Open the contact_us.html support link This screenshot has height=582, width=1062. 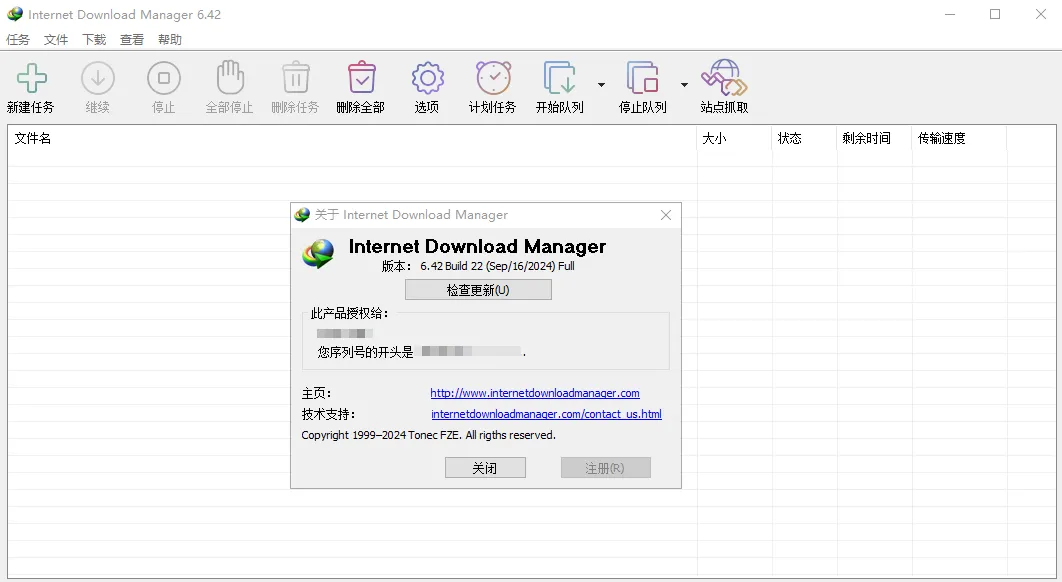[547, 414]
